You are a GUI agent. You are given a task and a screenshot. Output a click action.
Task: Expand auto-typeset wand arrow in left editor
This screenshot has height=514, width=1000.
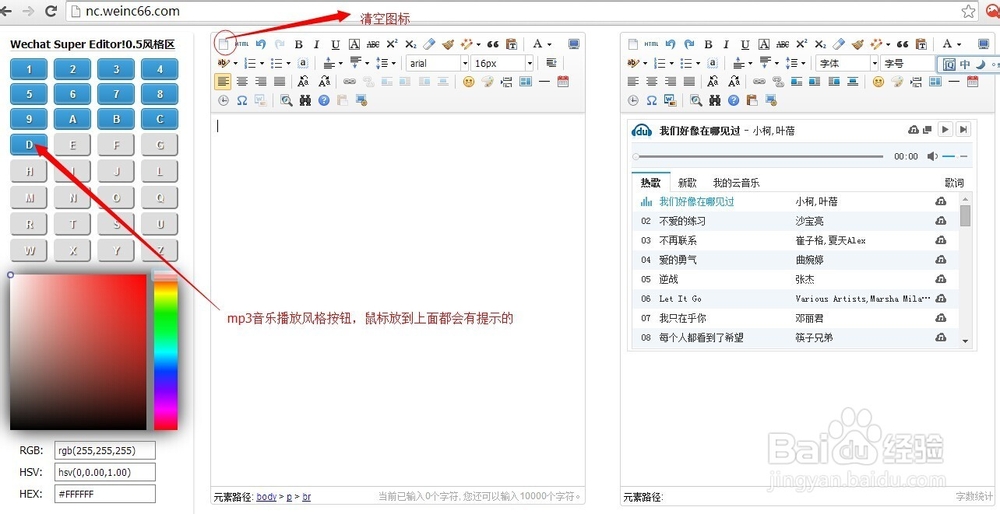tap(478, 45)
